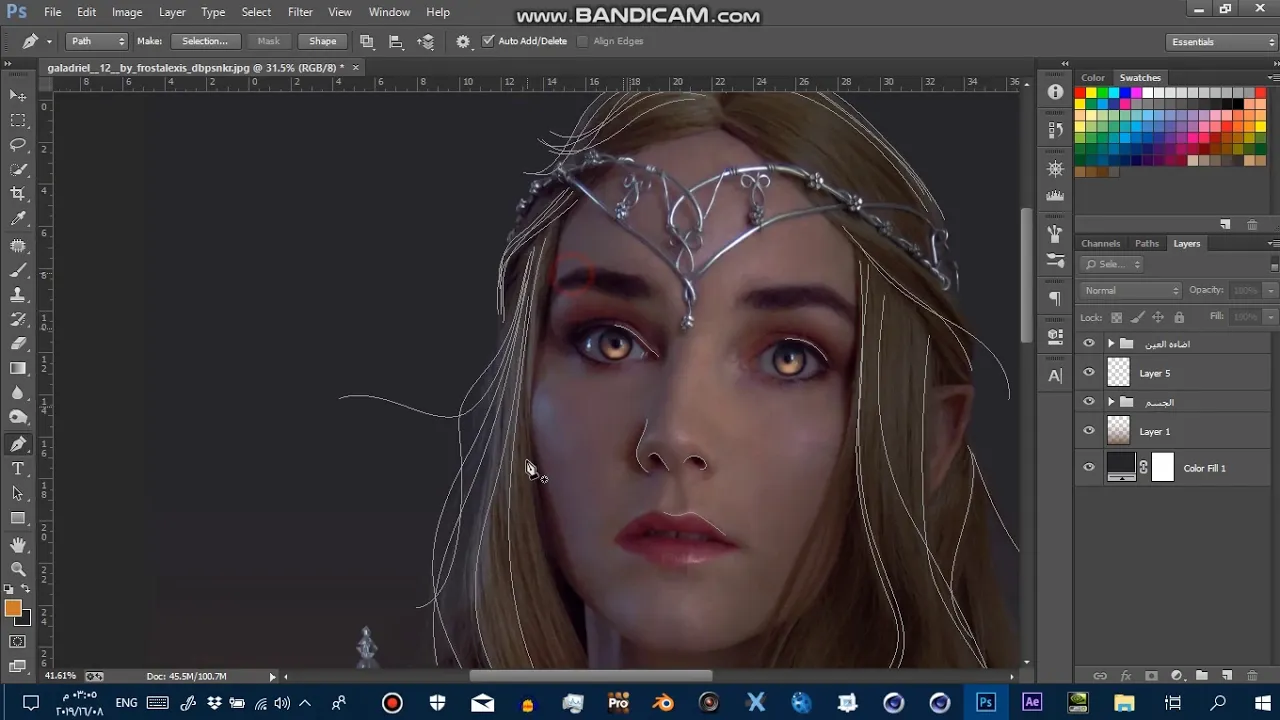Image resolution: width=1280 pixels, height=720 pixels.
Task: Hide the اضاءه العين group
Action: pos(1089,343)
